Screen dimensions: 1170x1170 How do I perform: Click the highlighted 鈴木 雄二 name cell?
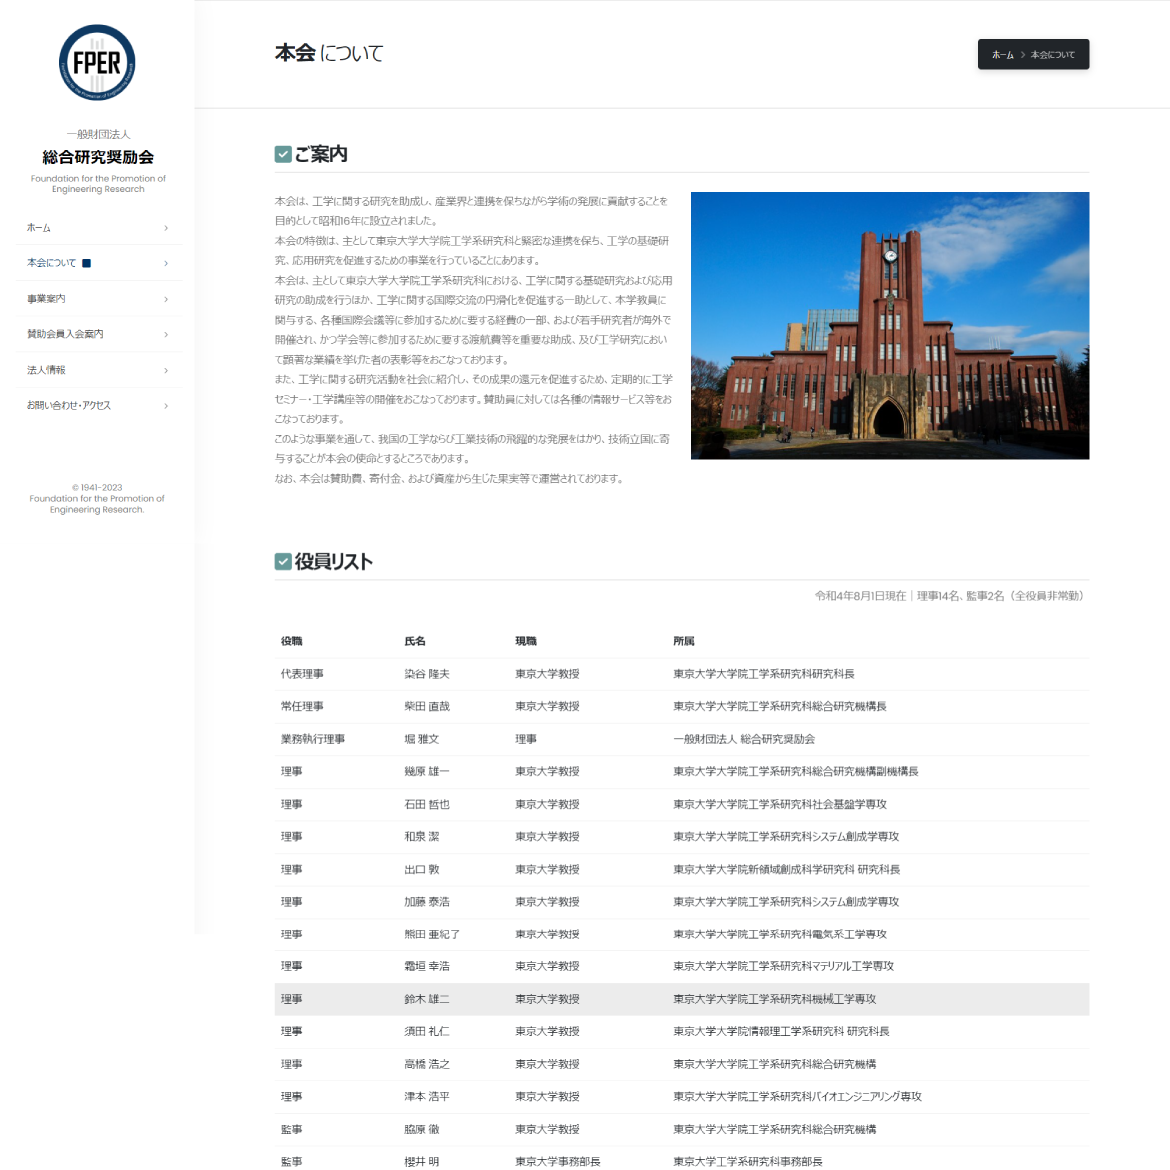[x=427, y=999]
